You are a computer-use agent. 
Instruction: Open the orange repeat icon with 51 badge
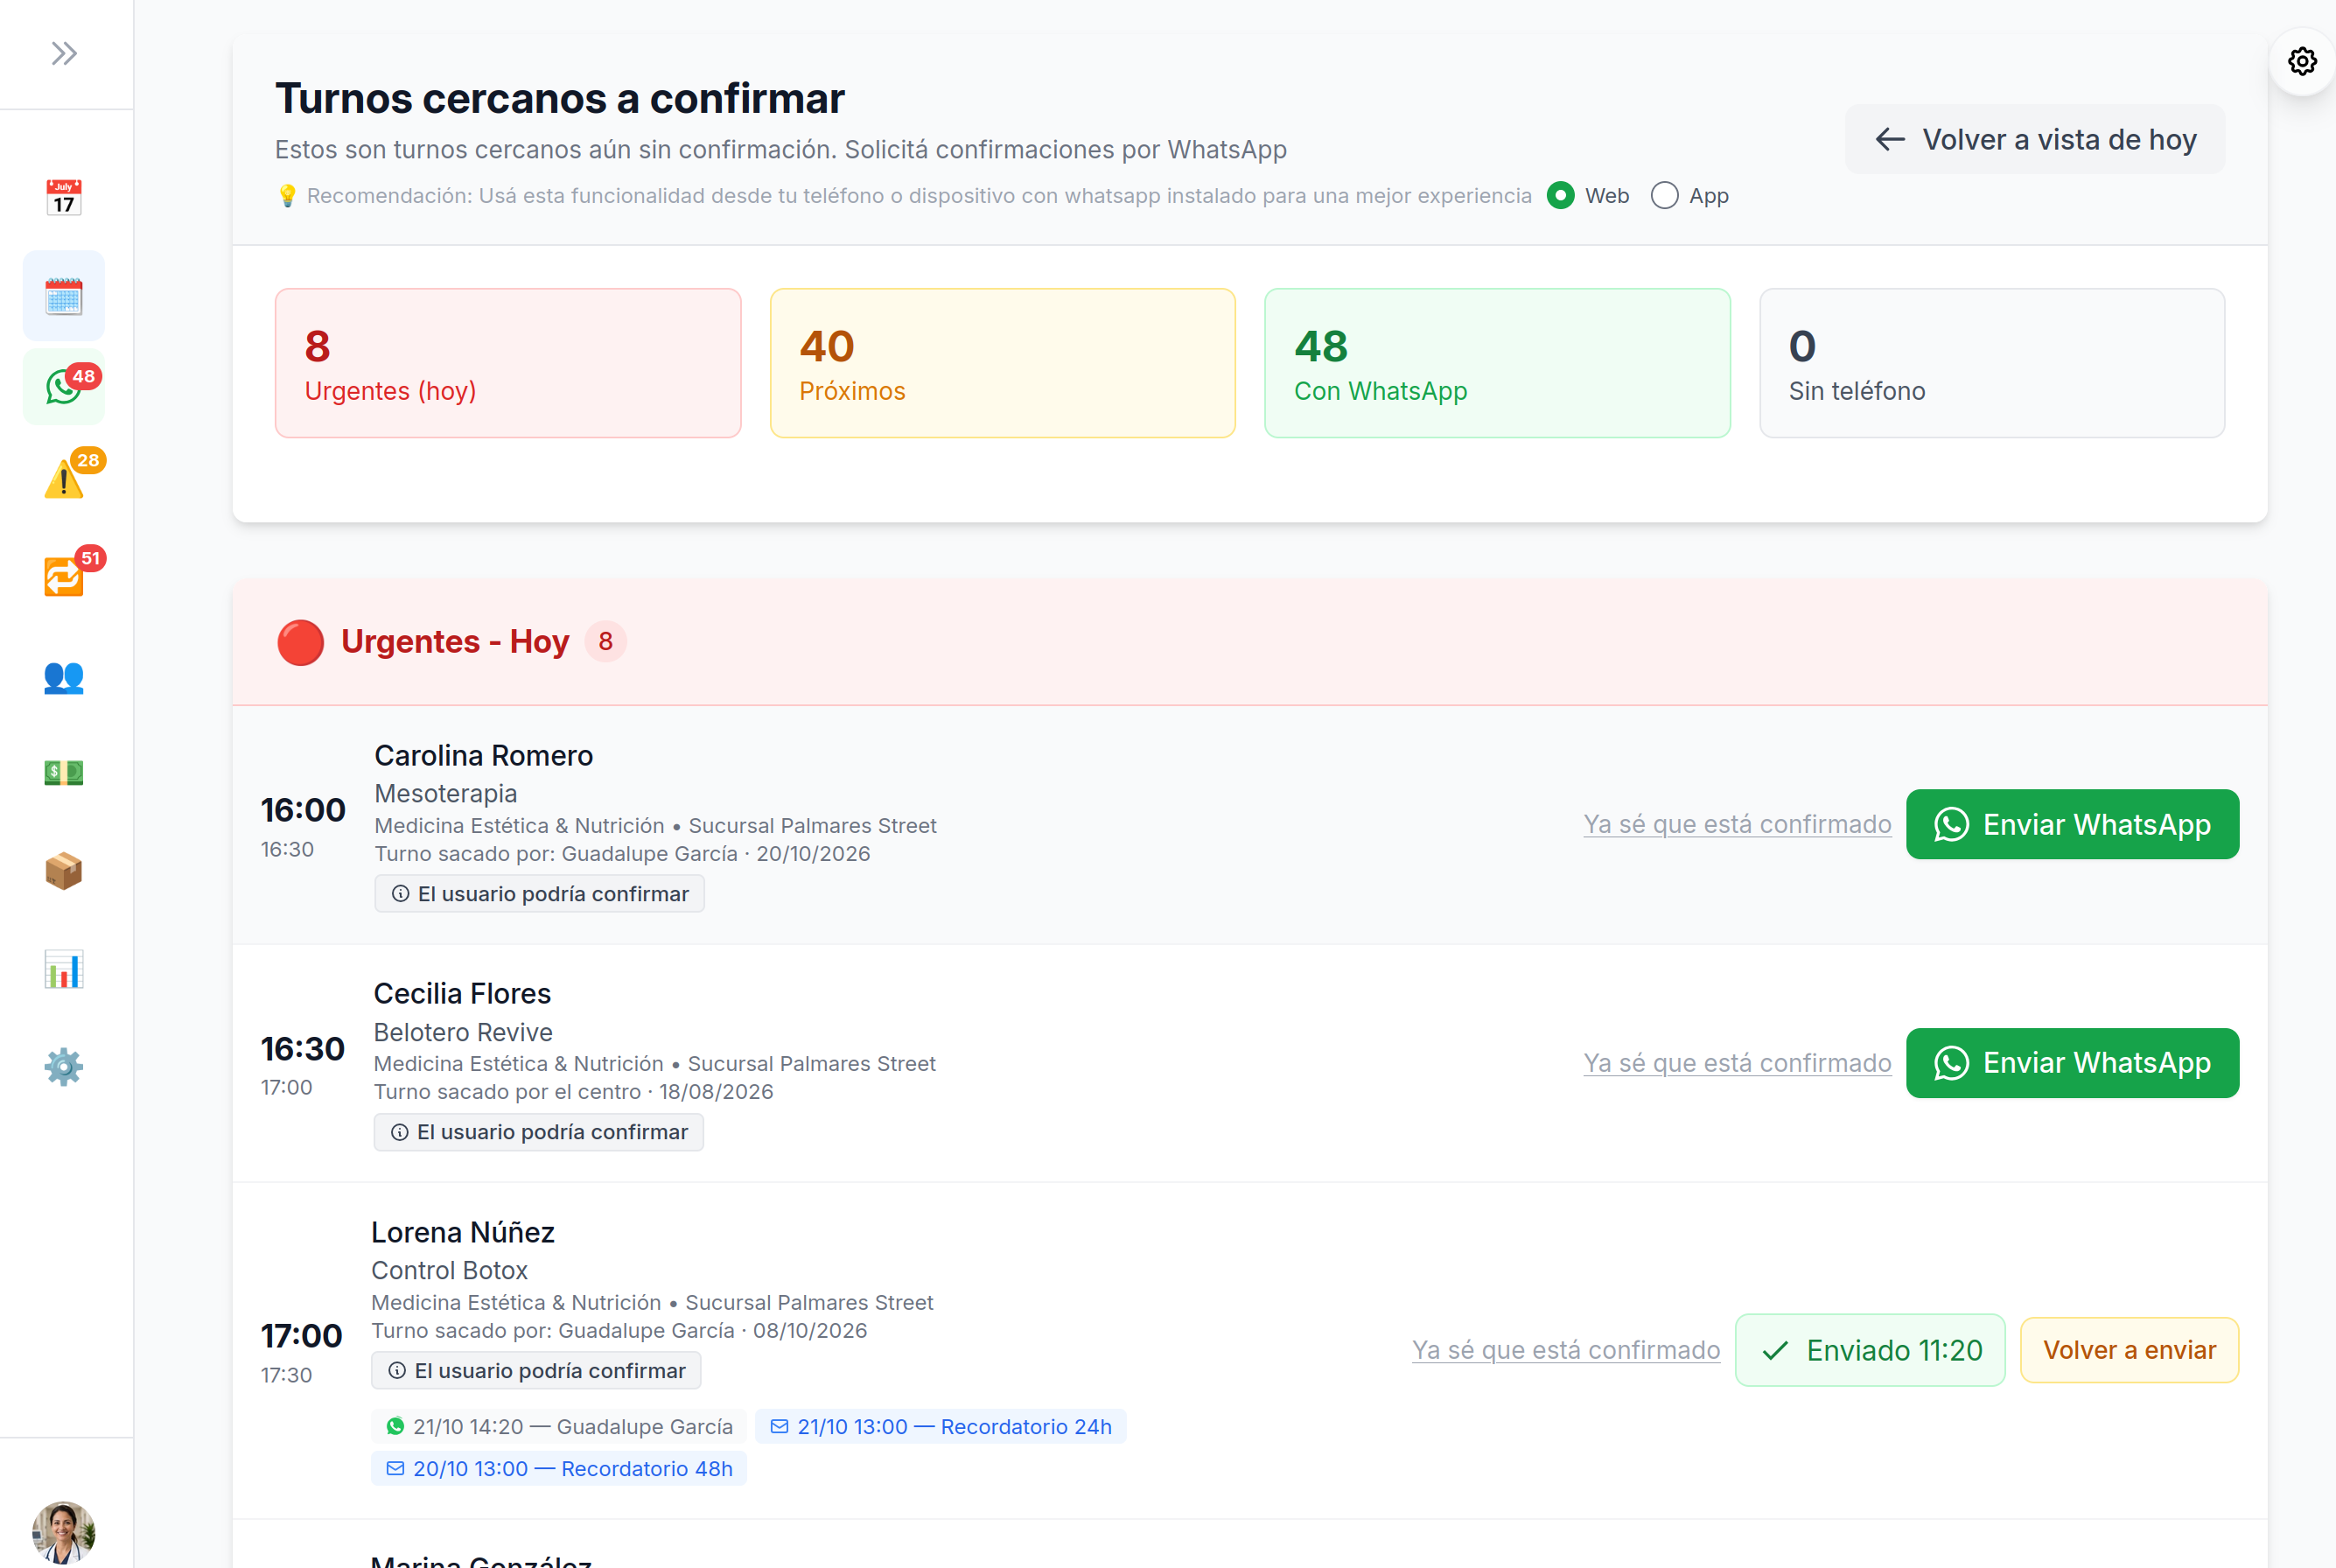[x=64, y=578]
